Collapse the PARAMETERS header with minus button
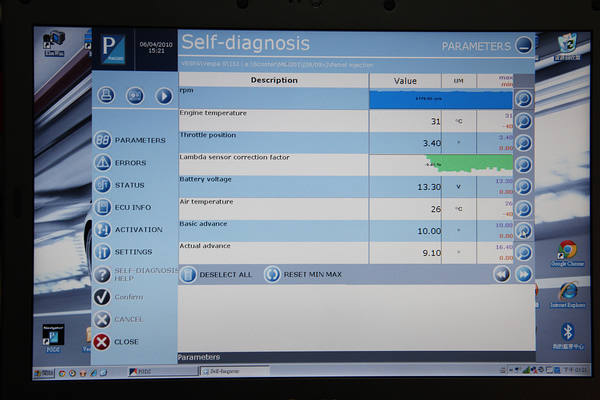 pyautogui.click(x=524, y=45)
